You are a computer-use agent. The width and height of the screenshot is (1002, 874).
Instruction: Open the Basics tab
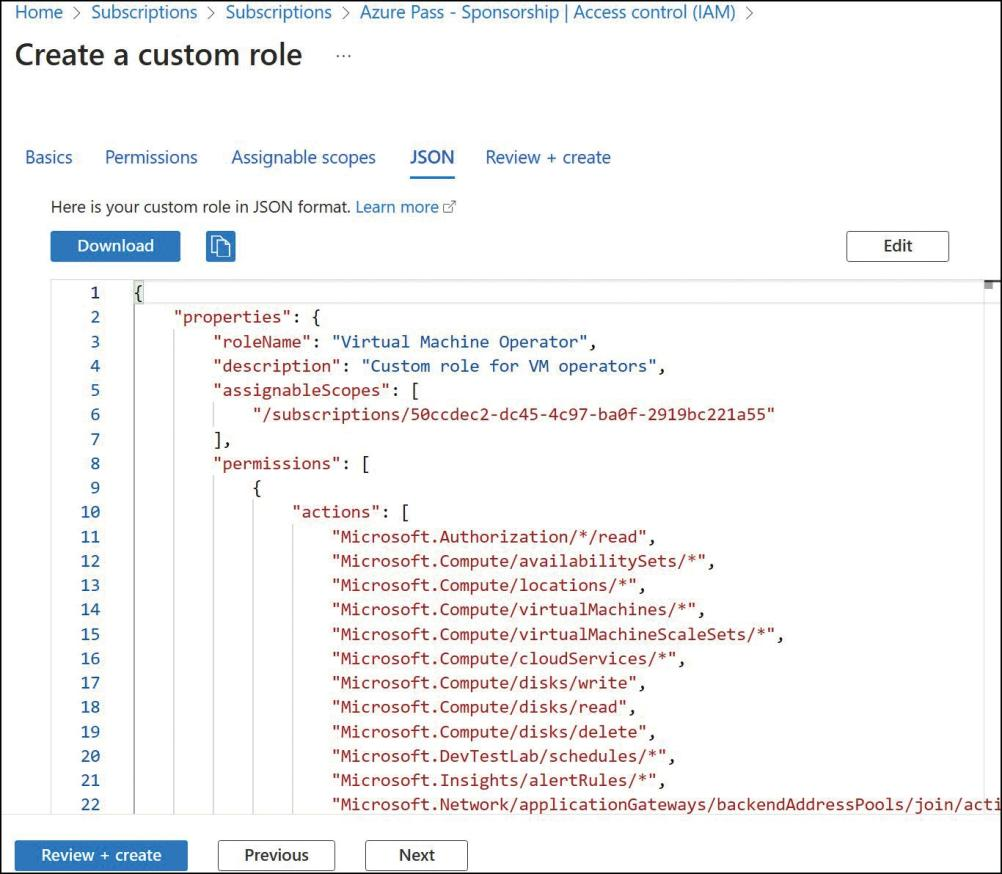(x=49, y=157)
